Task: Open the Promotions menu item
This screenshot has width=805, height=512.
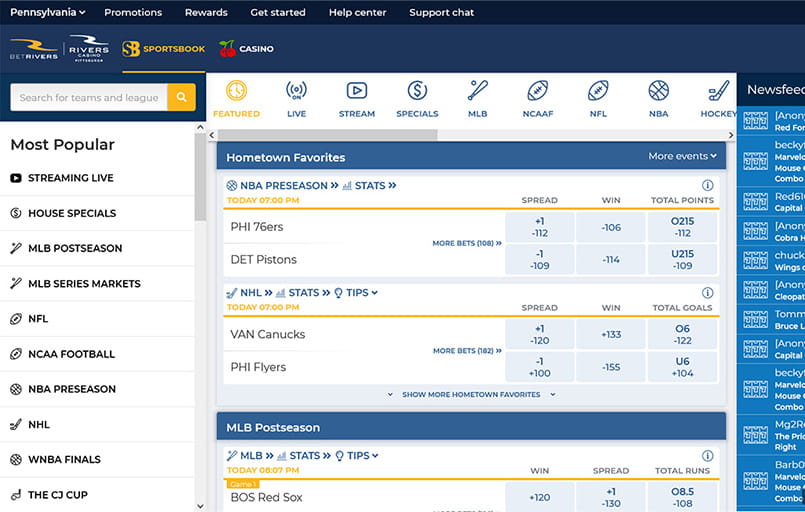Action: (x=133, y=12)
